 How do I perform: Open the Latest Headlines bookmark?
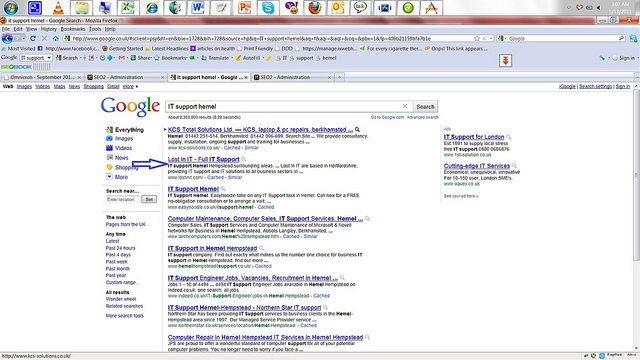(x=167, y=49)
